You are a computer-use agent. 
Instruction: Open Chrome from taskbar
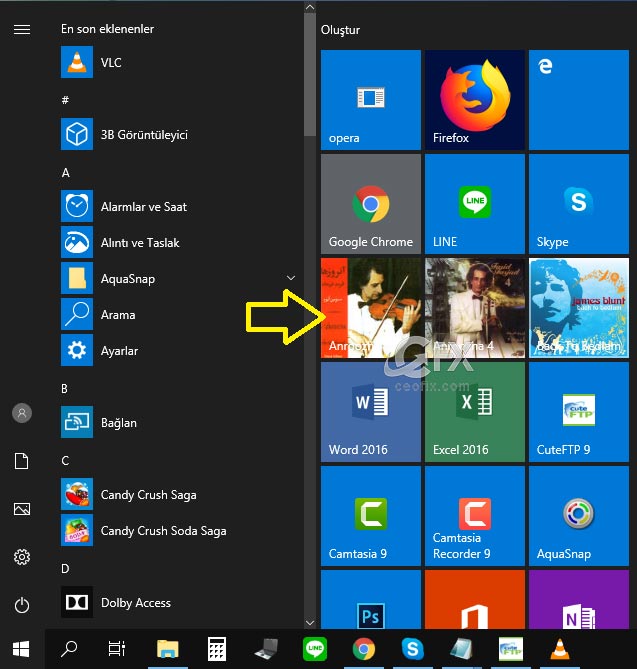pyautogui.click(x=364, y=649)
